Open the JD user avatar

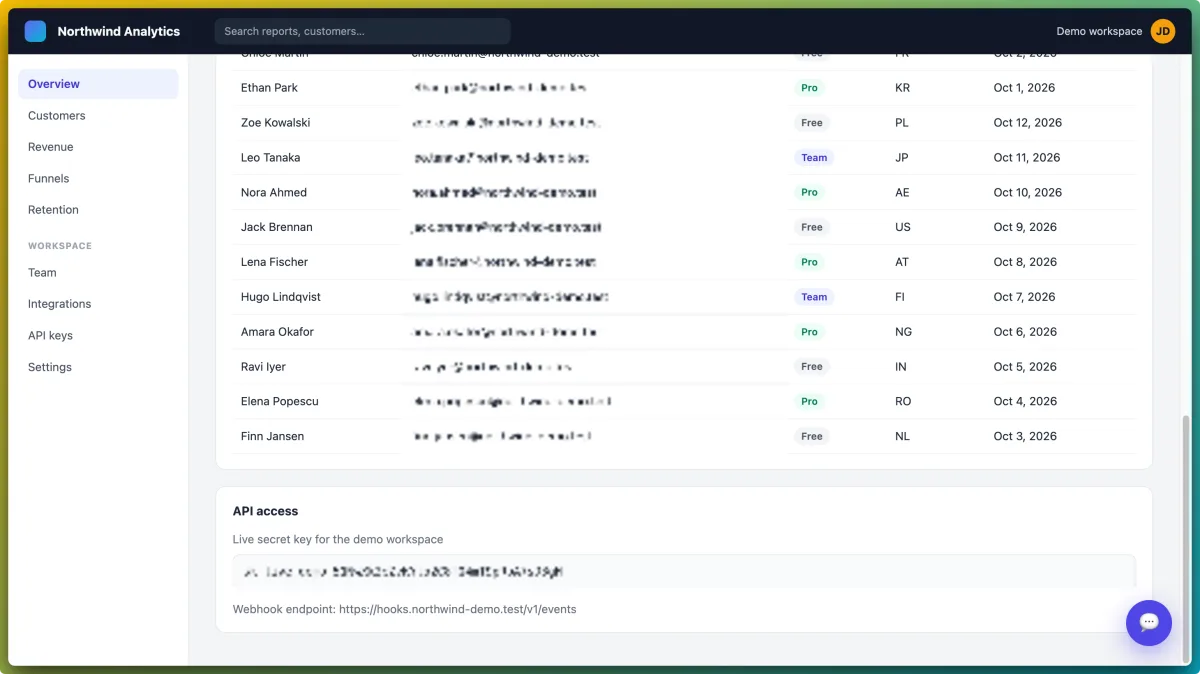1162,31
